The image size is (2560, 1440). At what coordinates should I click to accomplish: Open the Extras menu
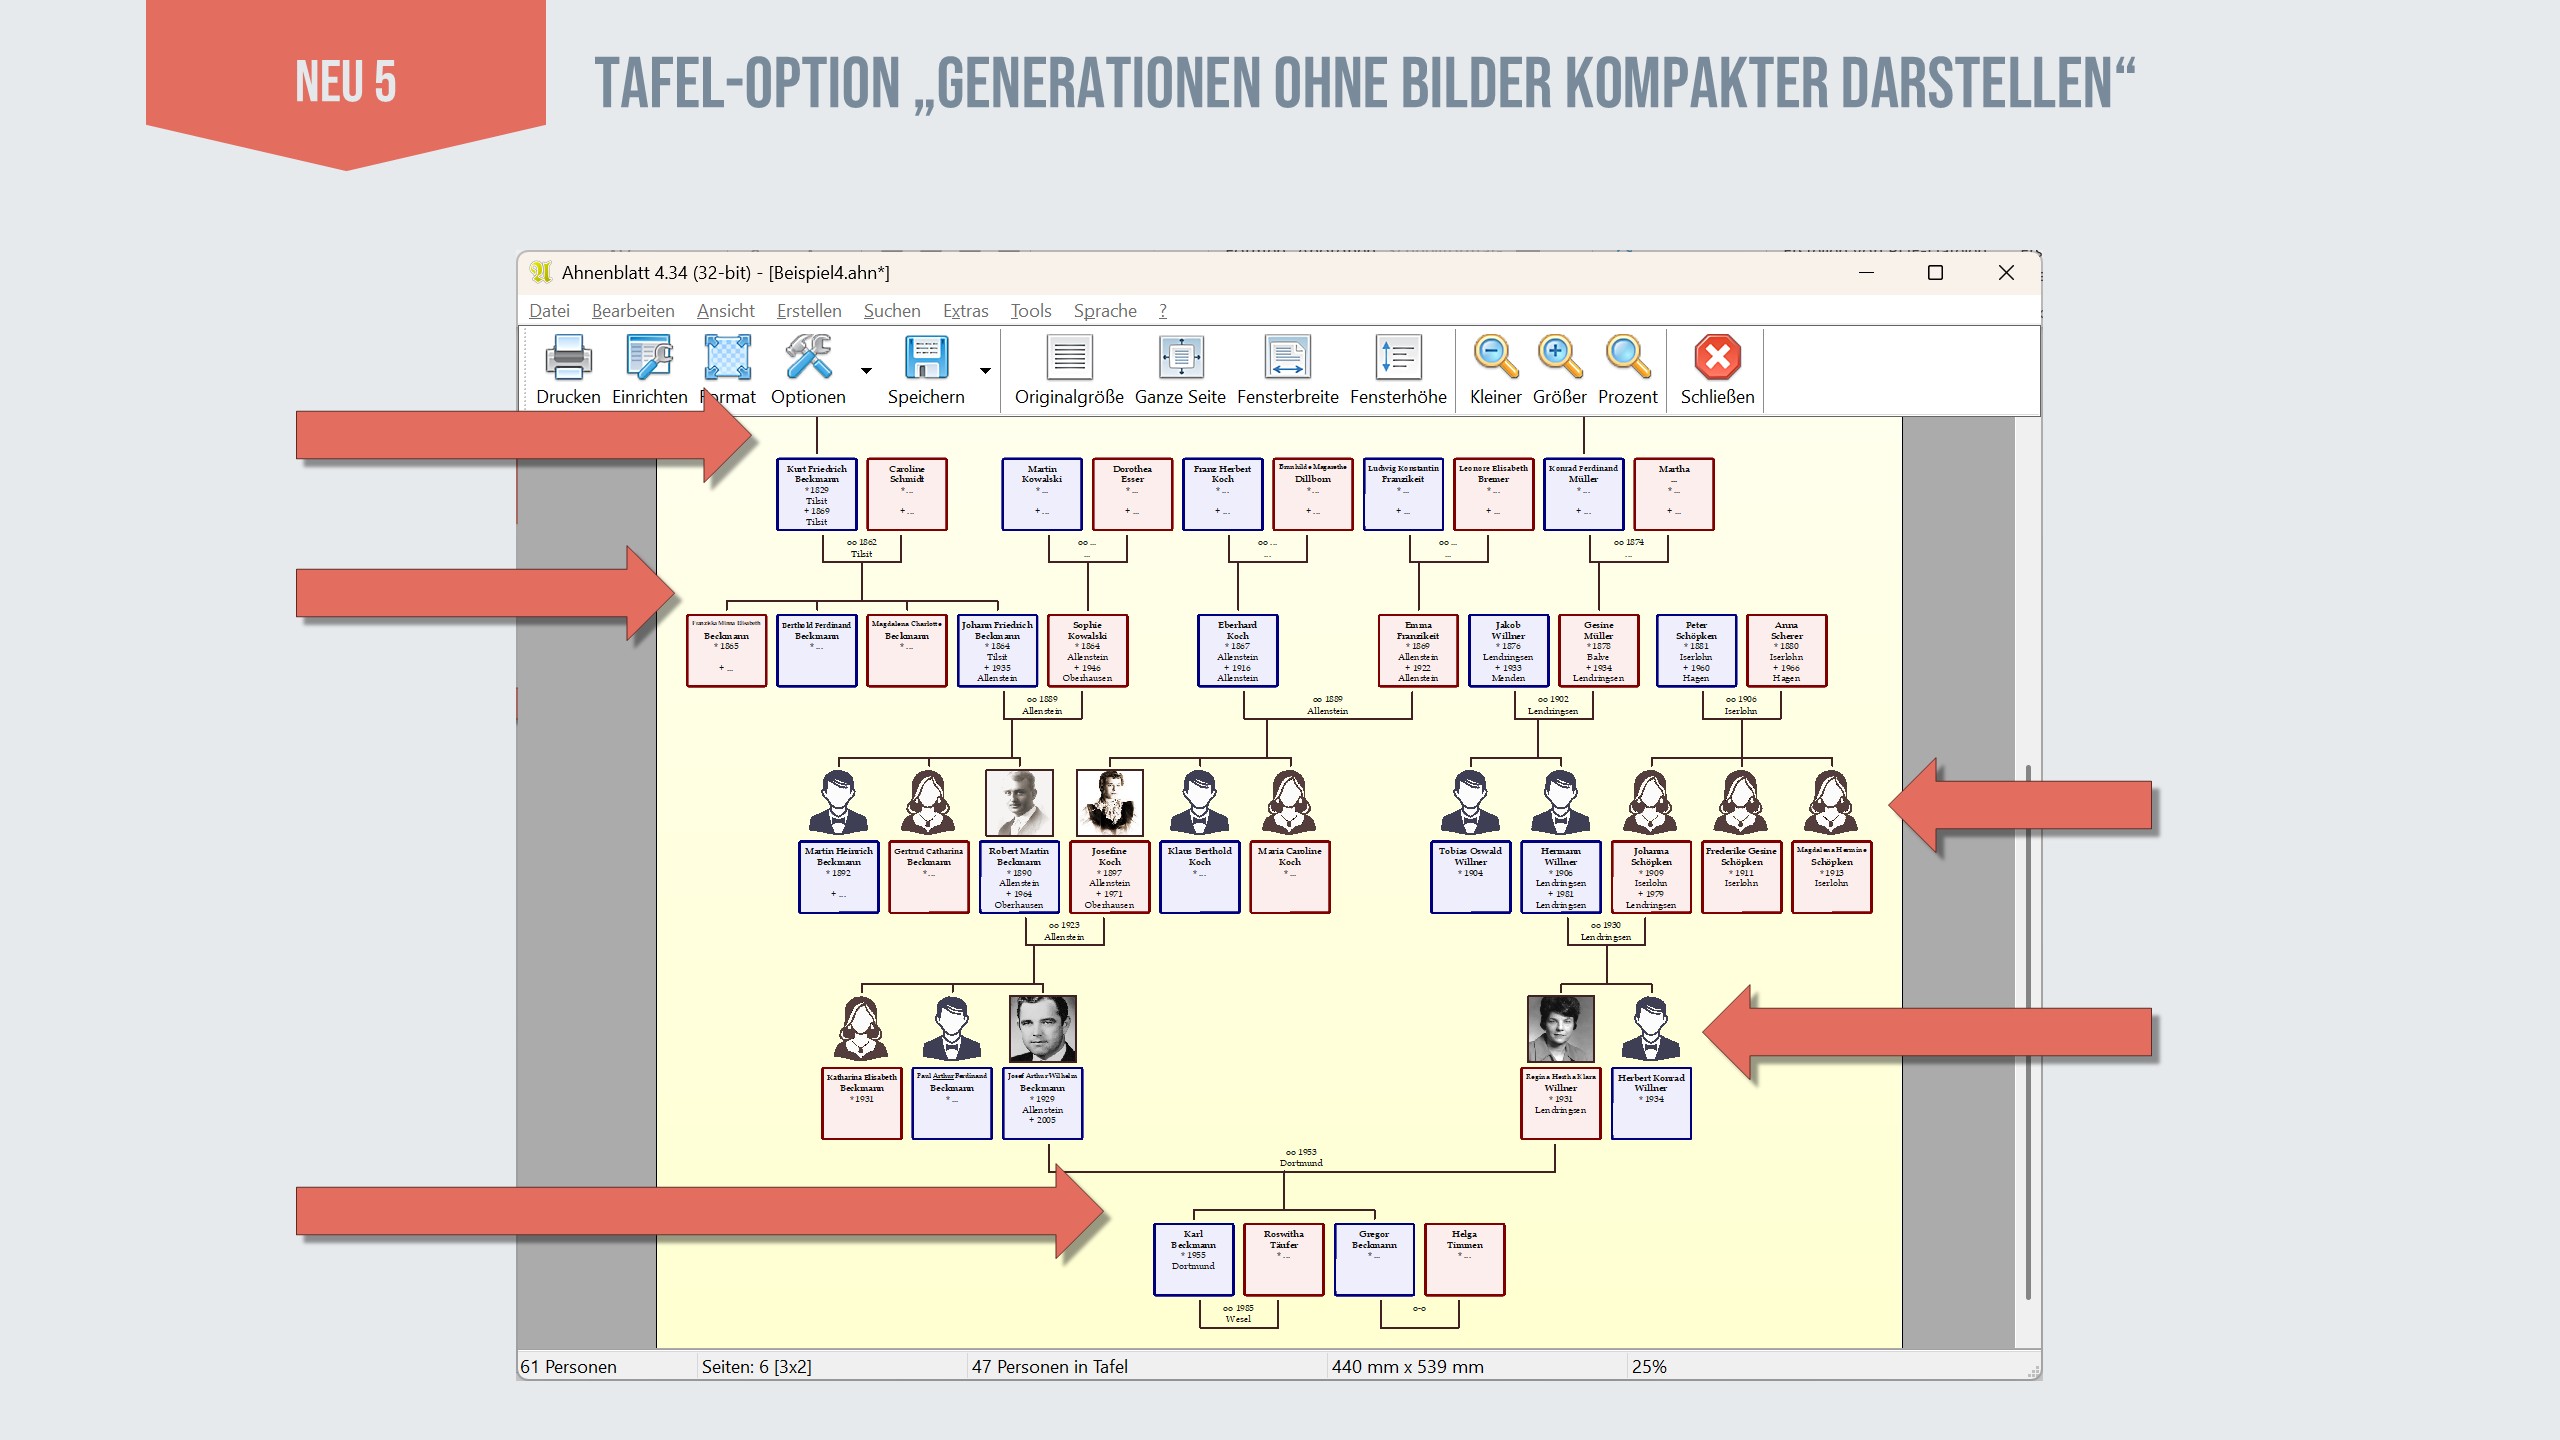click(x=965, y=311)
